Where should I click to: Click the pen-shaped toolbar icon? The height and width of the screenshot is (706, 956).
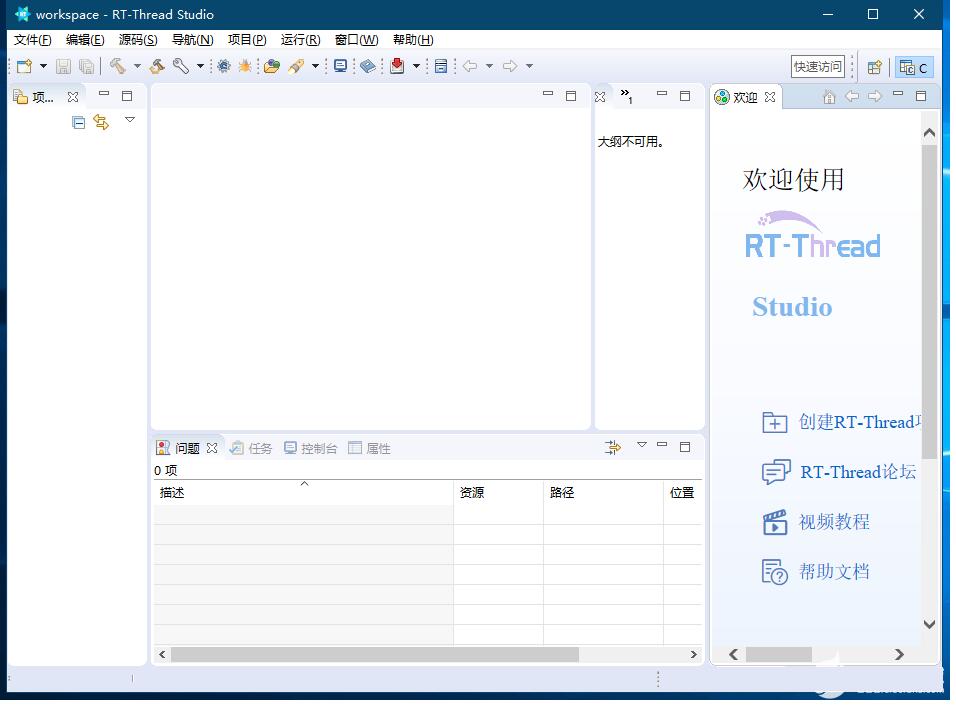click(296, 66)
